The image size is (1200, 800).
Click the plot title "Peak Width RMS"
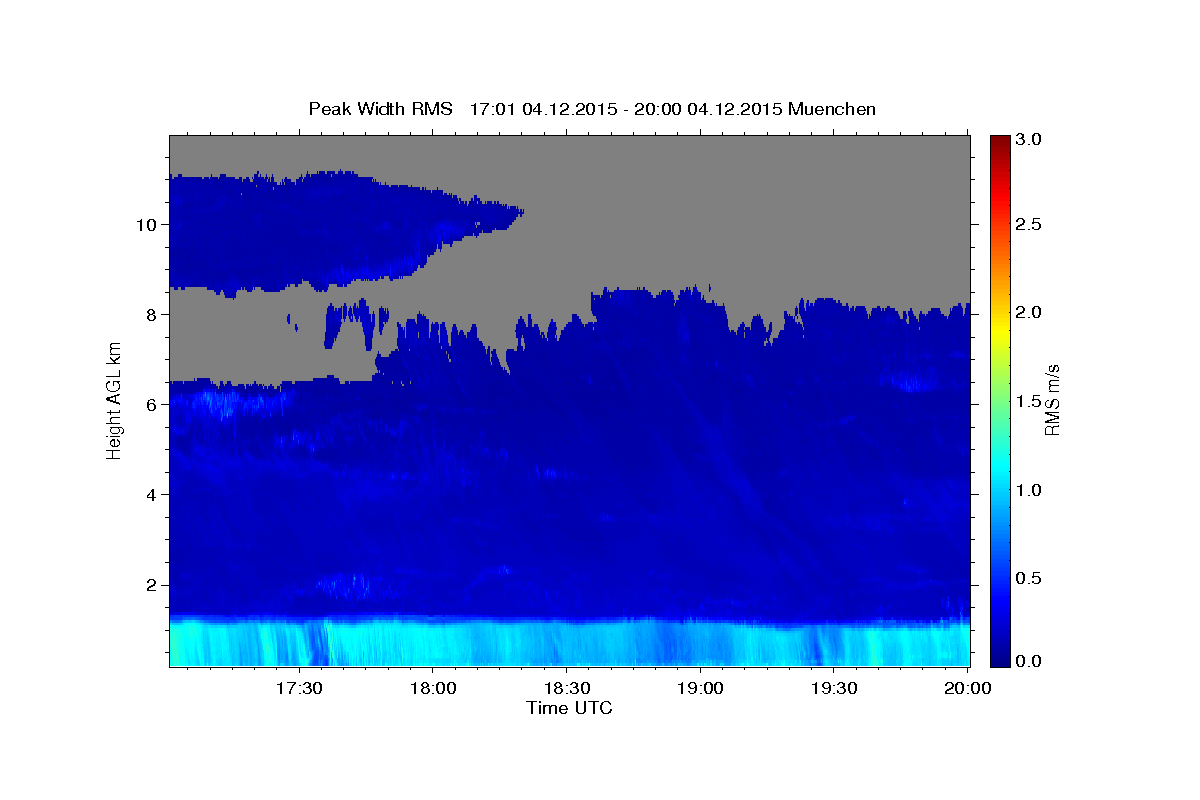click(x=380, y=108)
